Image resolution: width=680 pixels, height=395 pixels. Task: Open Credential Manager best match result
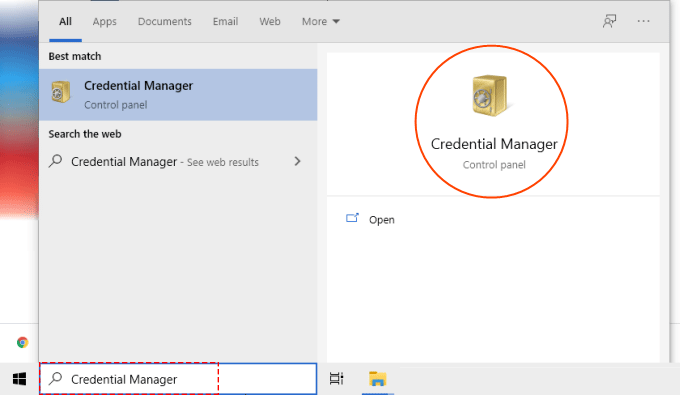pos(178,95)
